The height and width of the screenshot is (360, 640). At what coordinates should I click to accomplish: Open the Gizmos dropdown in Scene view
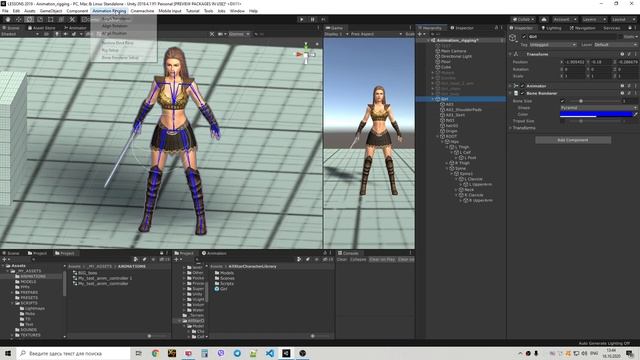coord(239,34)
